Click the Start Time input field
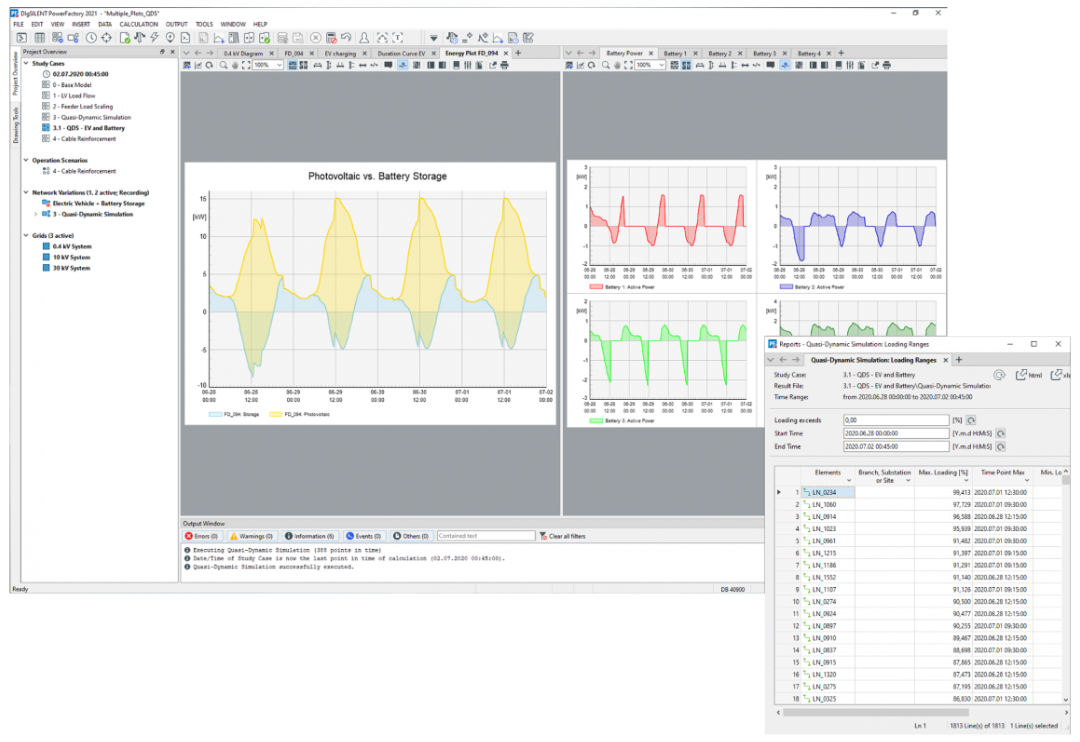Image resolution: width=1080 pixels, height=742 pixels. coord(896,433)
